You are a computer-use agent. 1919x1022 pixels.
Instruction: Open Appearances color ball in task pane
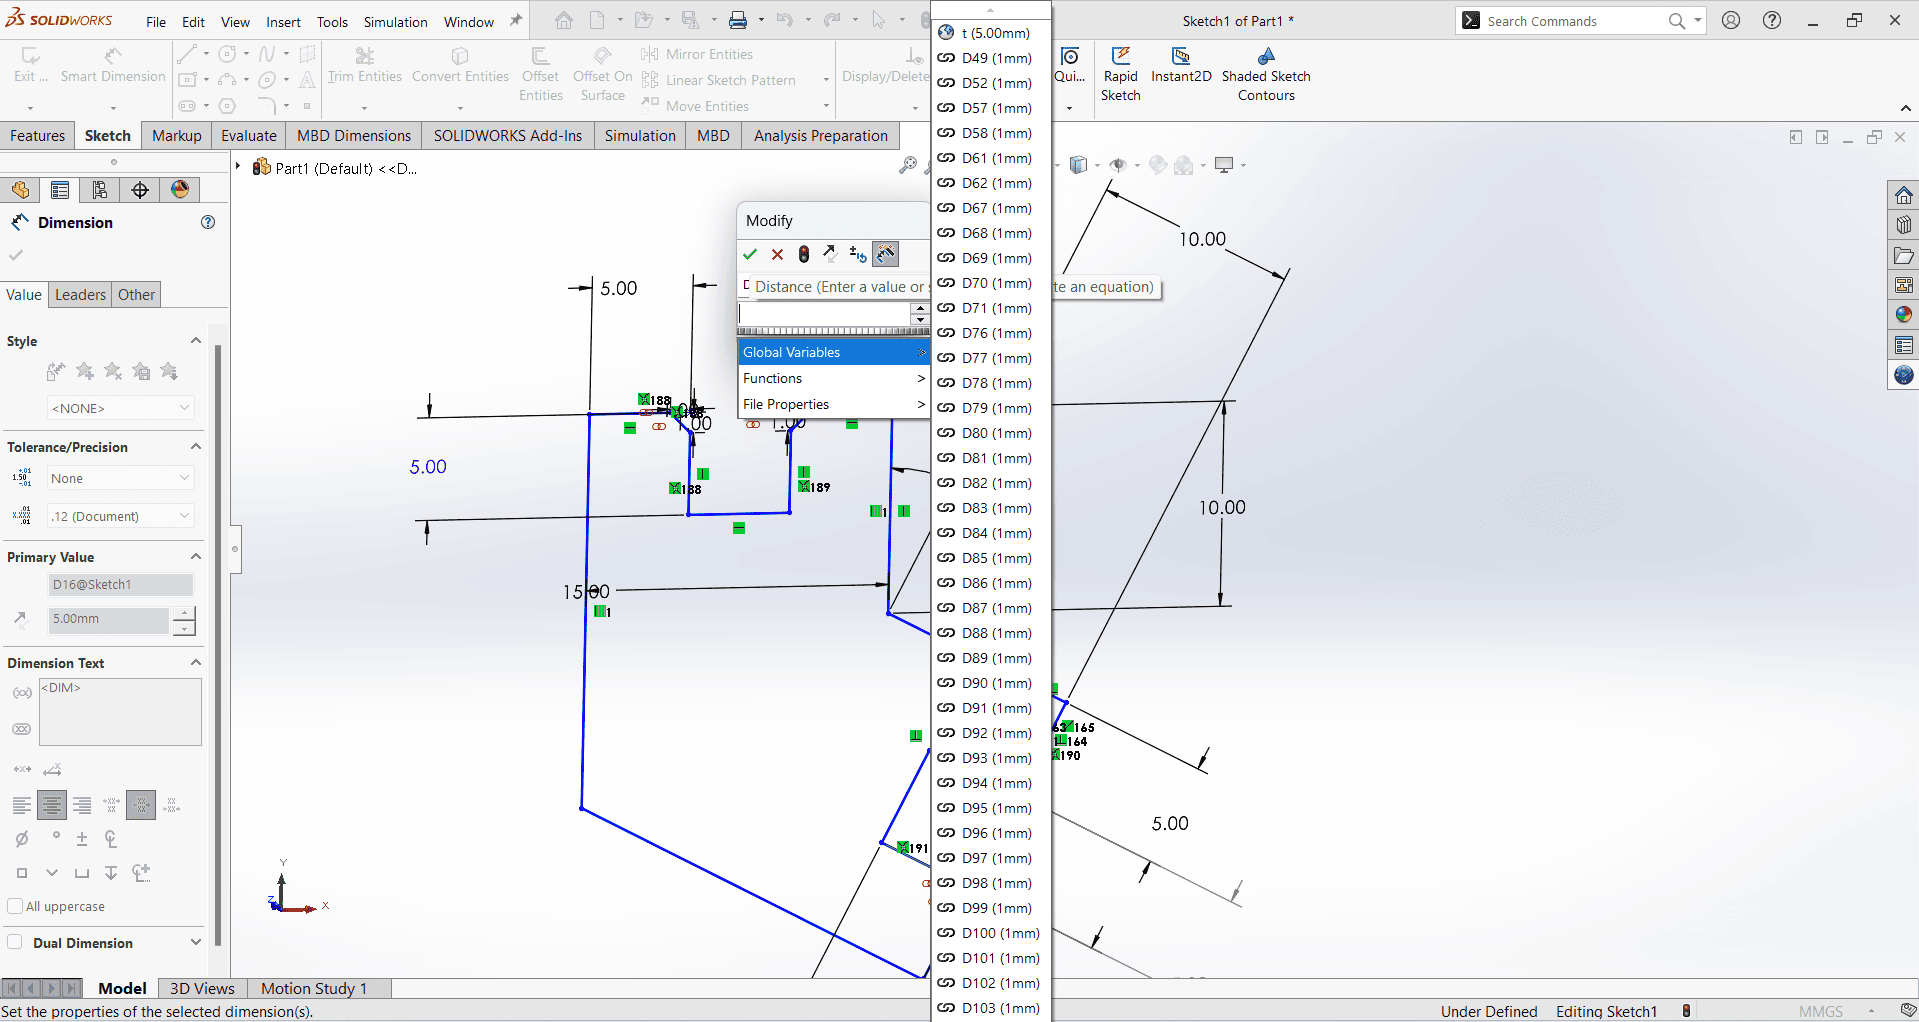pos(1904,315)
